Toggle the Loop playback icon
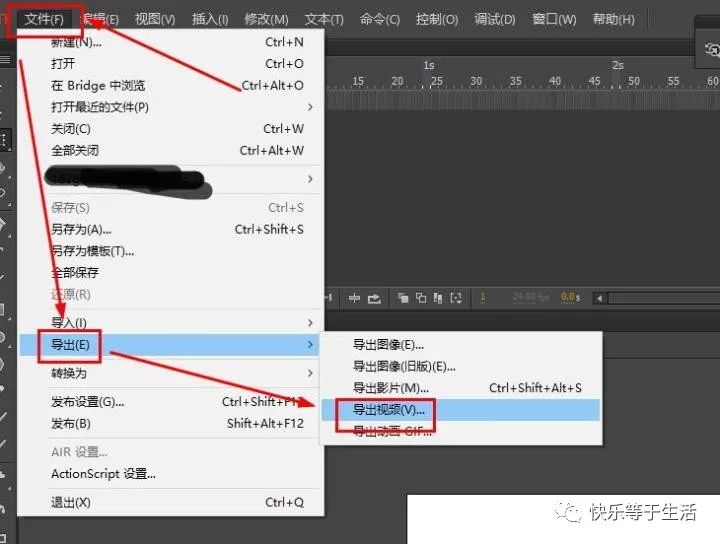Screen dimensions: 720x544 374,299
